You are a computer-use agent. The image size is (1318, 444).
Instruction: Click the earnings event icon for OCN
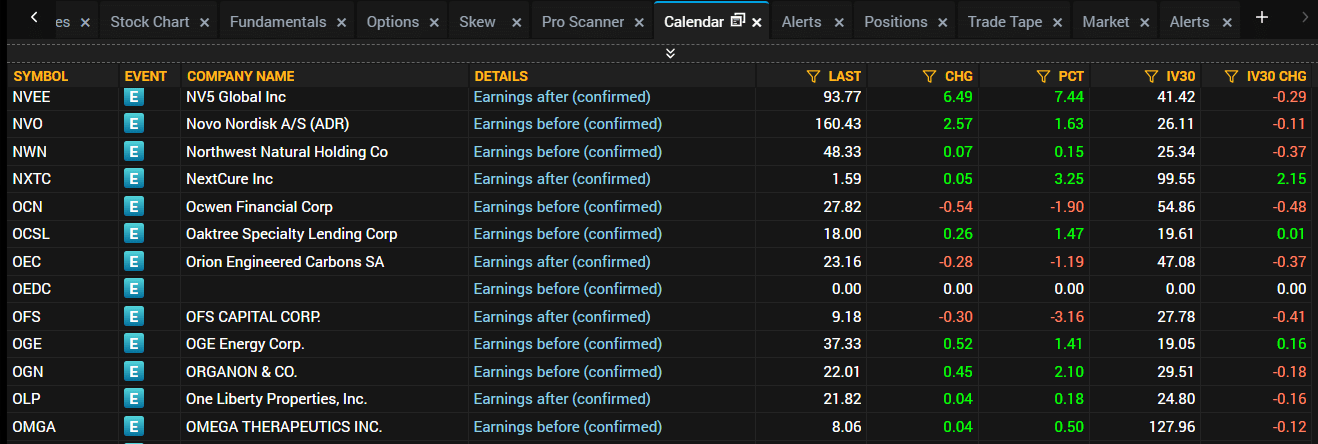click(x=134, y=207)
